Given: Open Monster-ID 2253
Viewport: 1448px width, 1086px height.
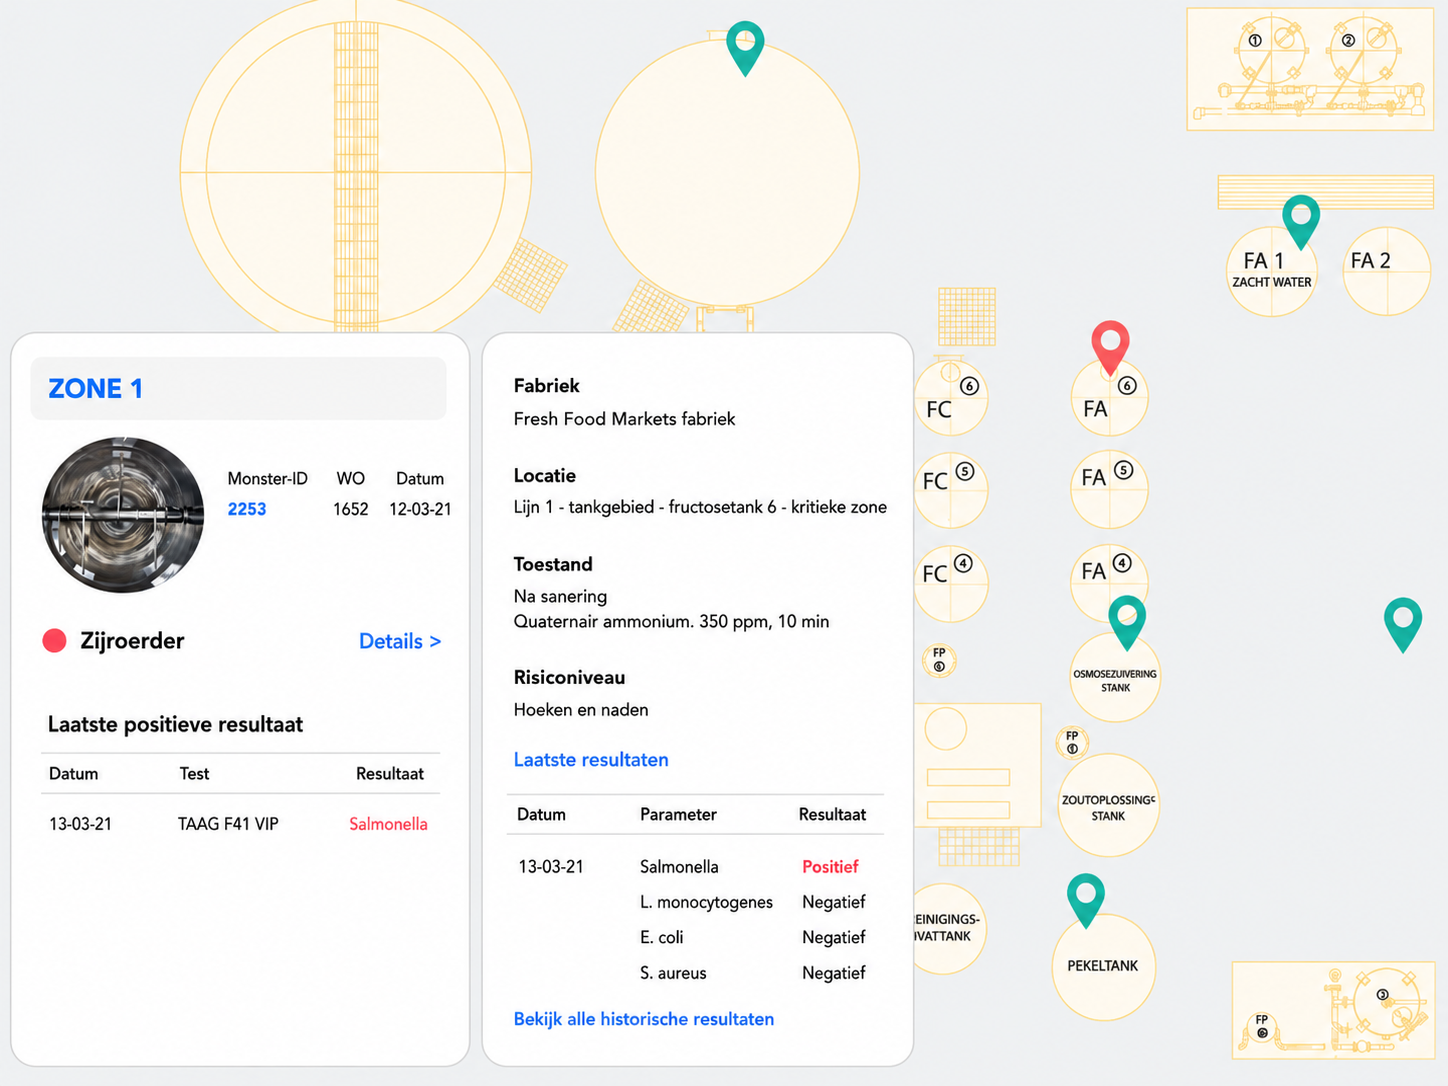Looking at the screenshot, I should [247, 509].
